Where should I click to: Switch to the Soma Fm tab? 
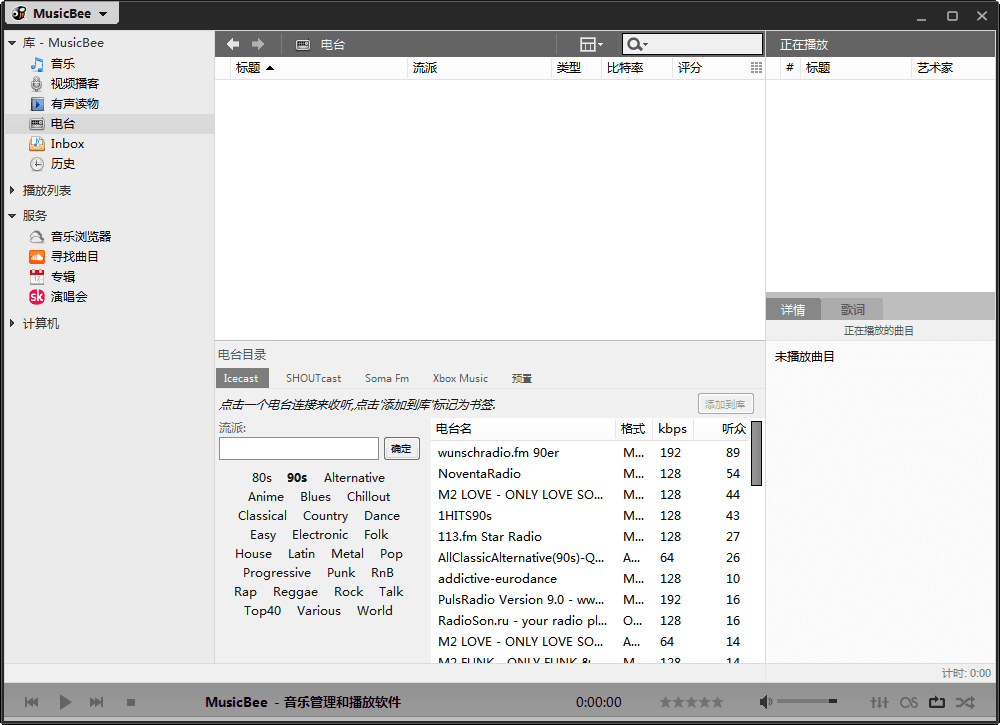click(386, 378)
